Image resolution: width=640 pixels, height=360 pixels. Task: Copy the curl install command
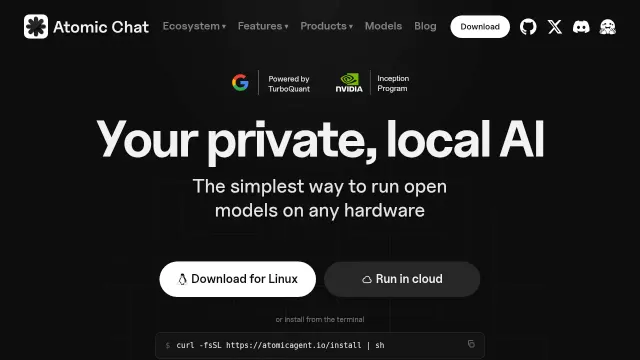pyautogui.click(x=471, y=344)
